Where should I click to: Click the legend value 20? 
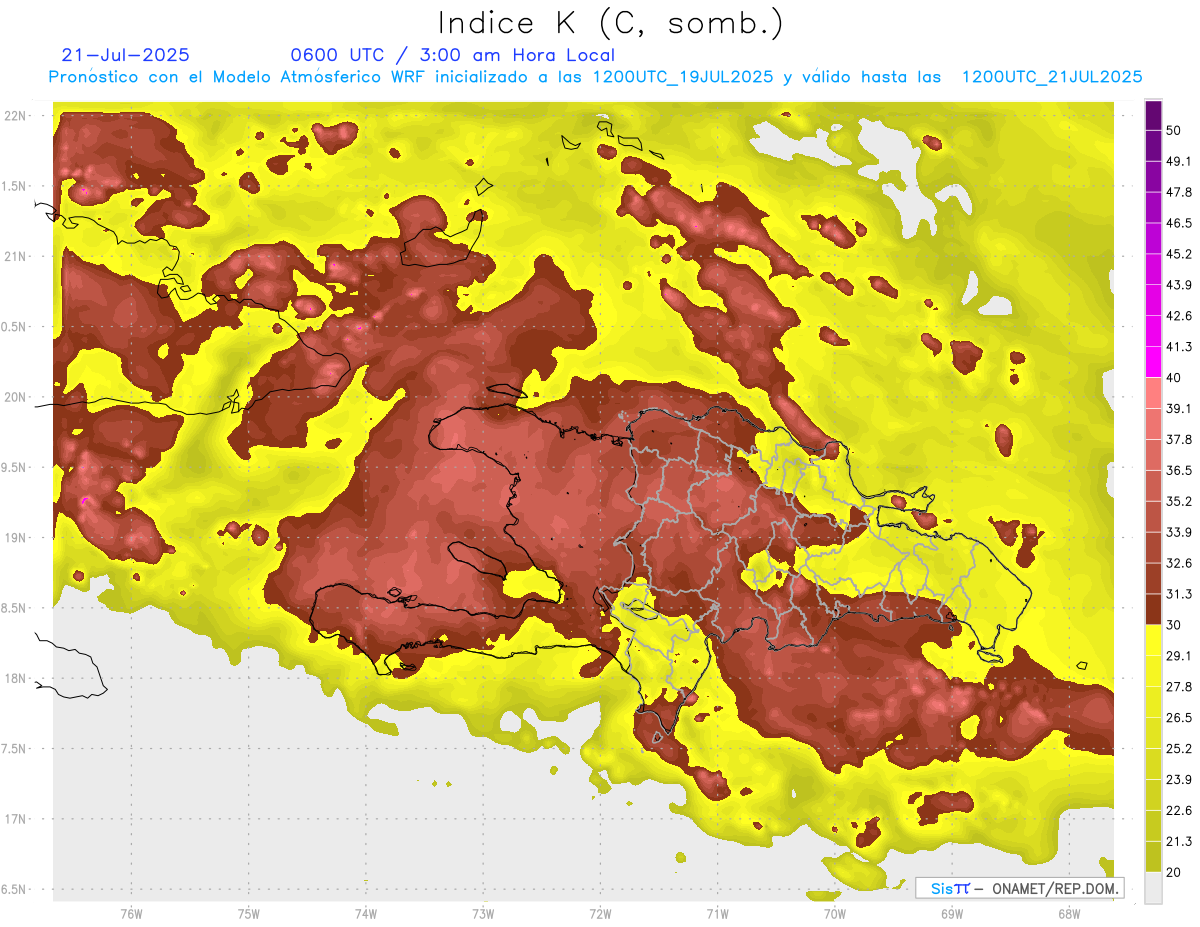pyautogui.click(x=1176, y=873)
